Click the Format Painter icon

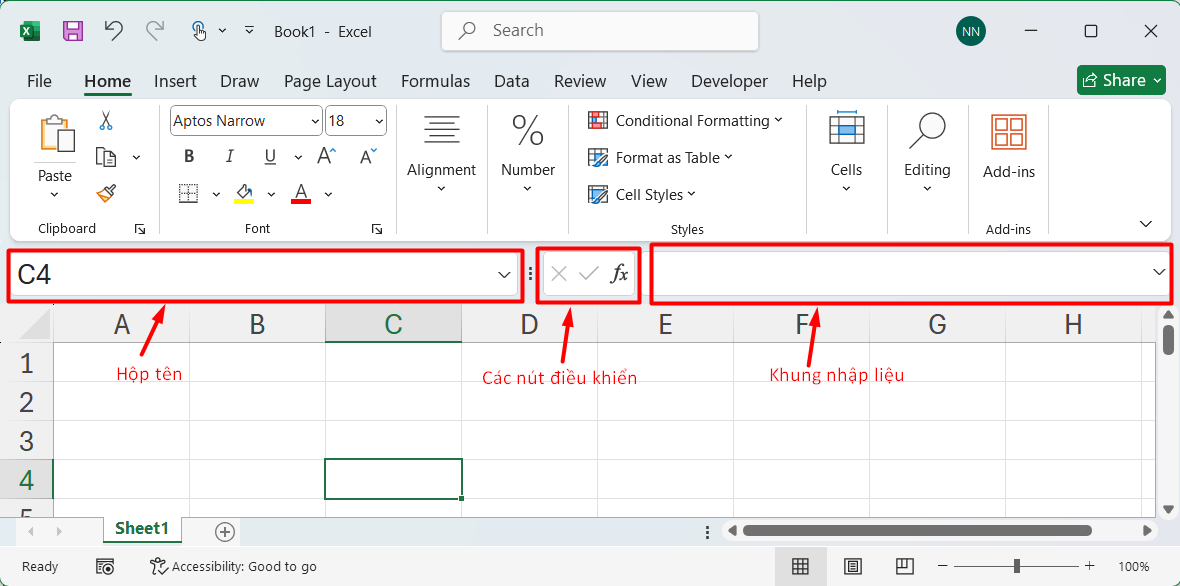pyautogui.click(x=103, y=192)
